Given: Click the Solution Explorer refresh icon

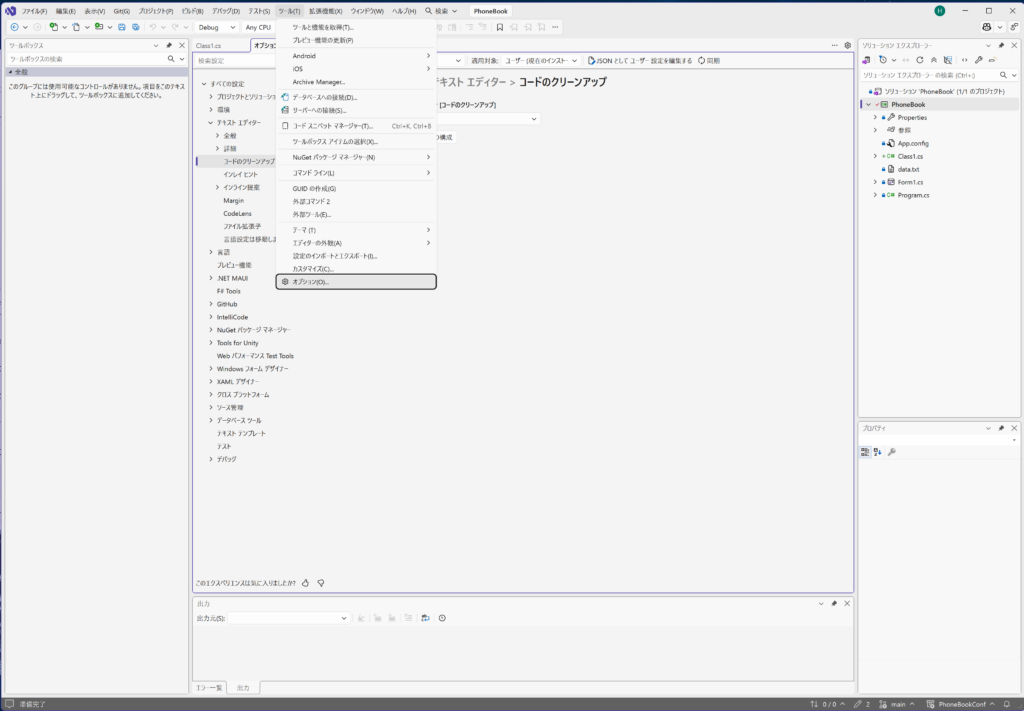Looking at the screenshot, I should point(919,60).
